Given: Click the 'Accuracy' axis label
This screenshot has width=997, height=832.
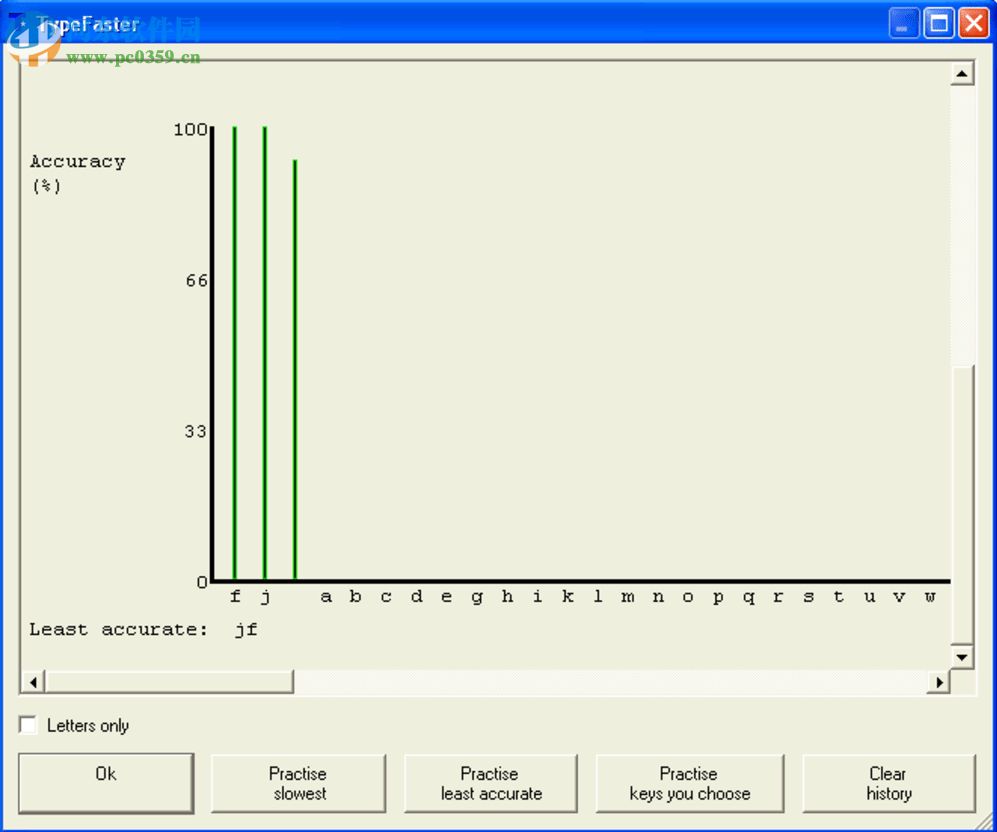Looking at the screenshot, I should click(78, 161).
